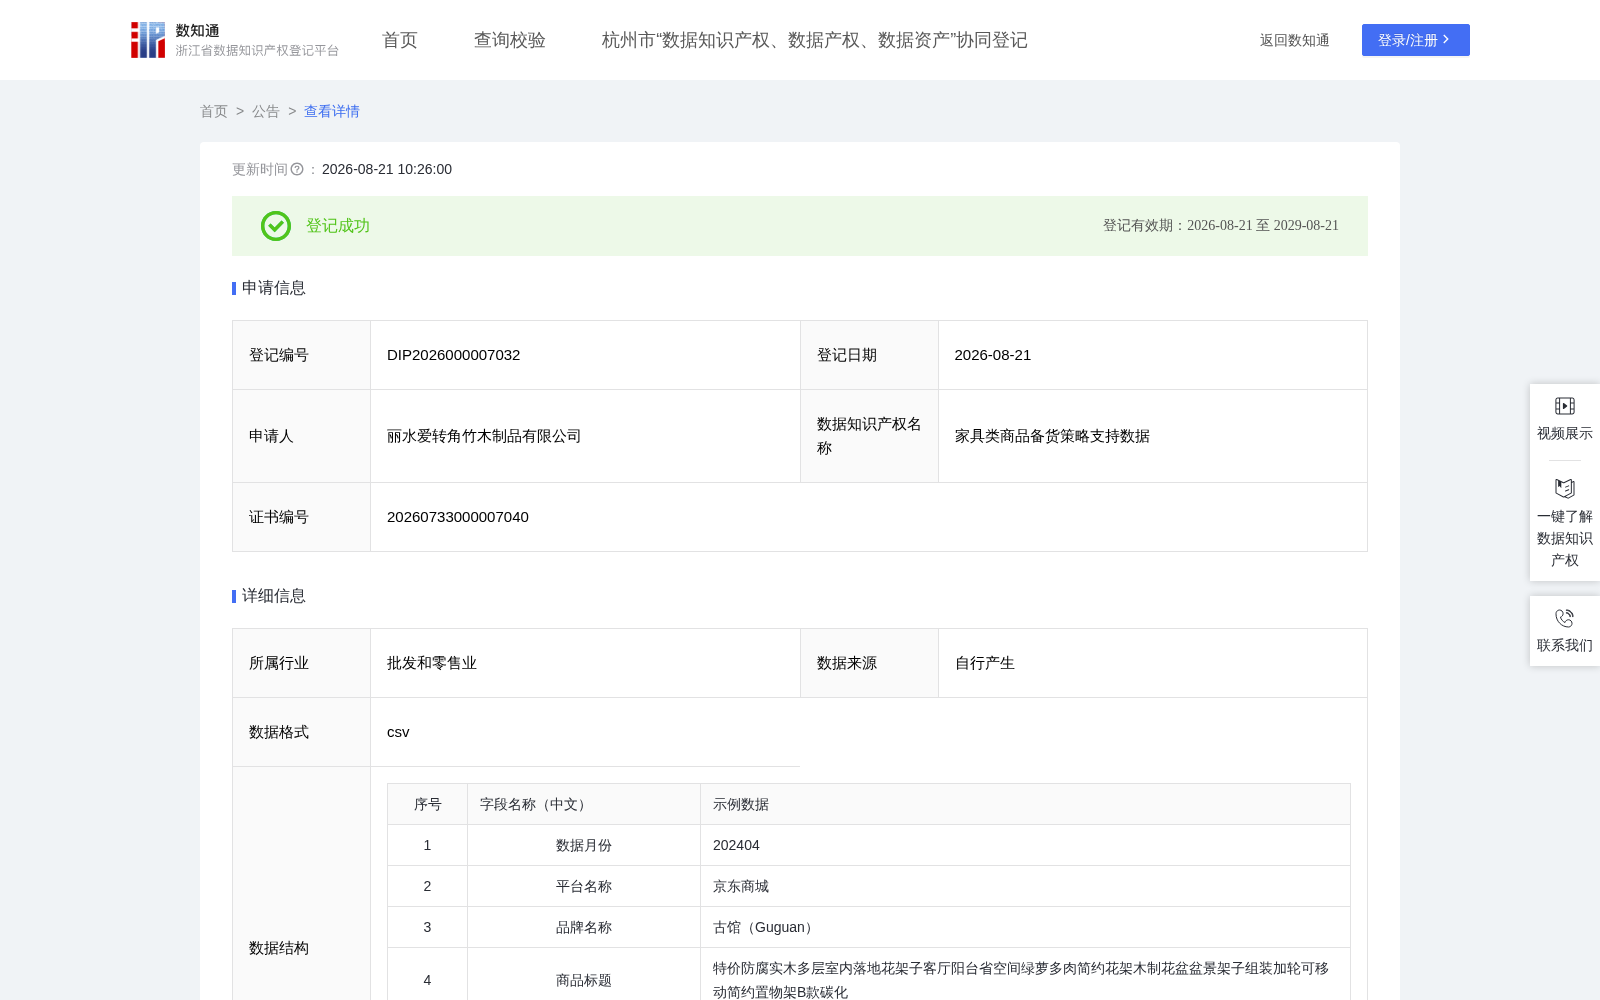
Task: Click the 登记编号 label cell
Action: tap(302, 355)
